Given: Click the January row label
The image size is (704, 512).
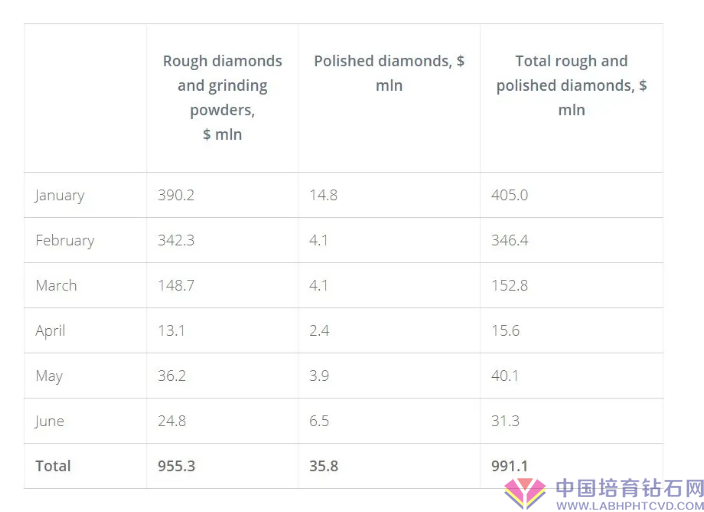Looking at the screenshot, I should tap(60, 195).
